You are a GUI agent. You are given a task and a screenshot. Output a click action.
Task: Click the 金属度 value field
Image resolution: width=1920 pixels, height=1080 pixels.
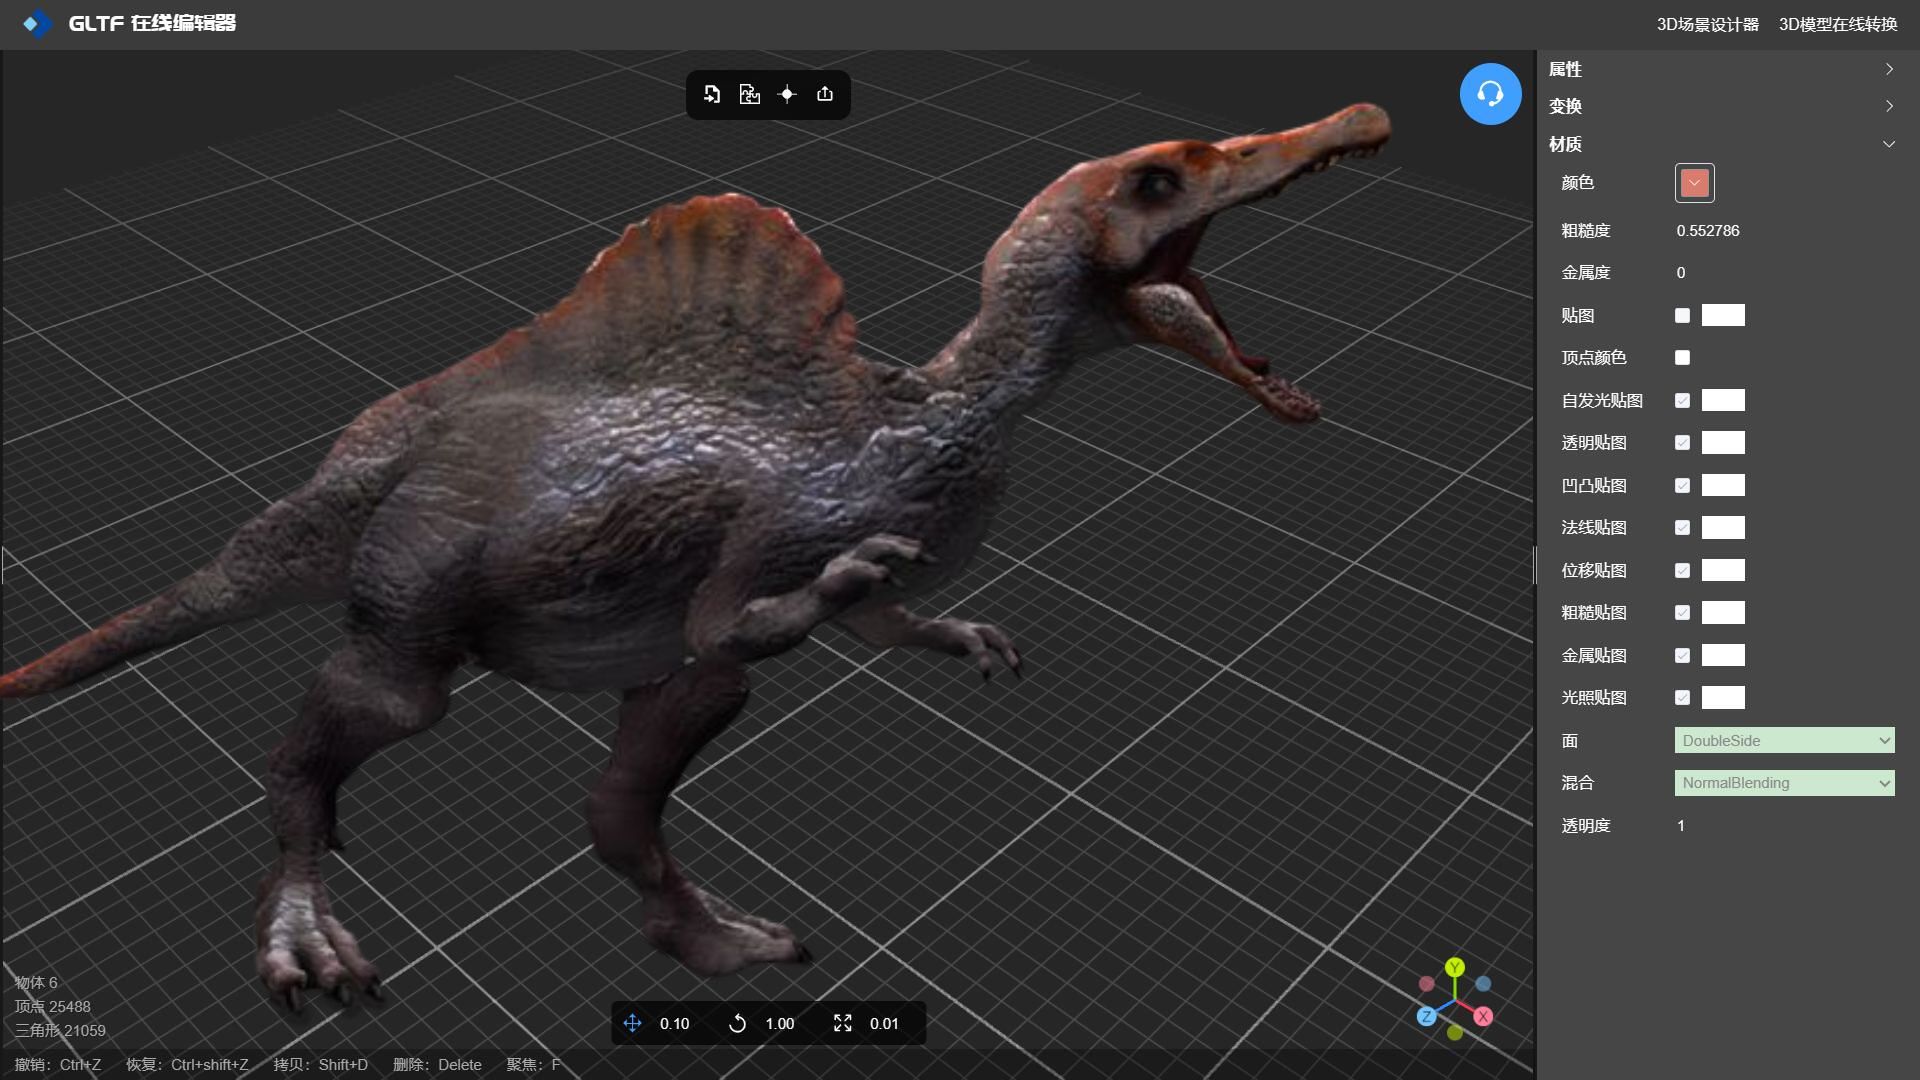pos(1681,273)
